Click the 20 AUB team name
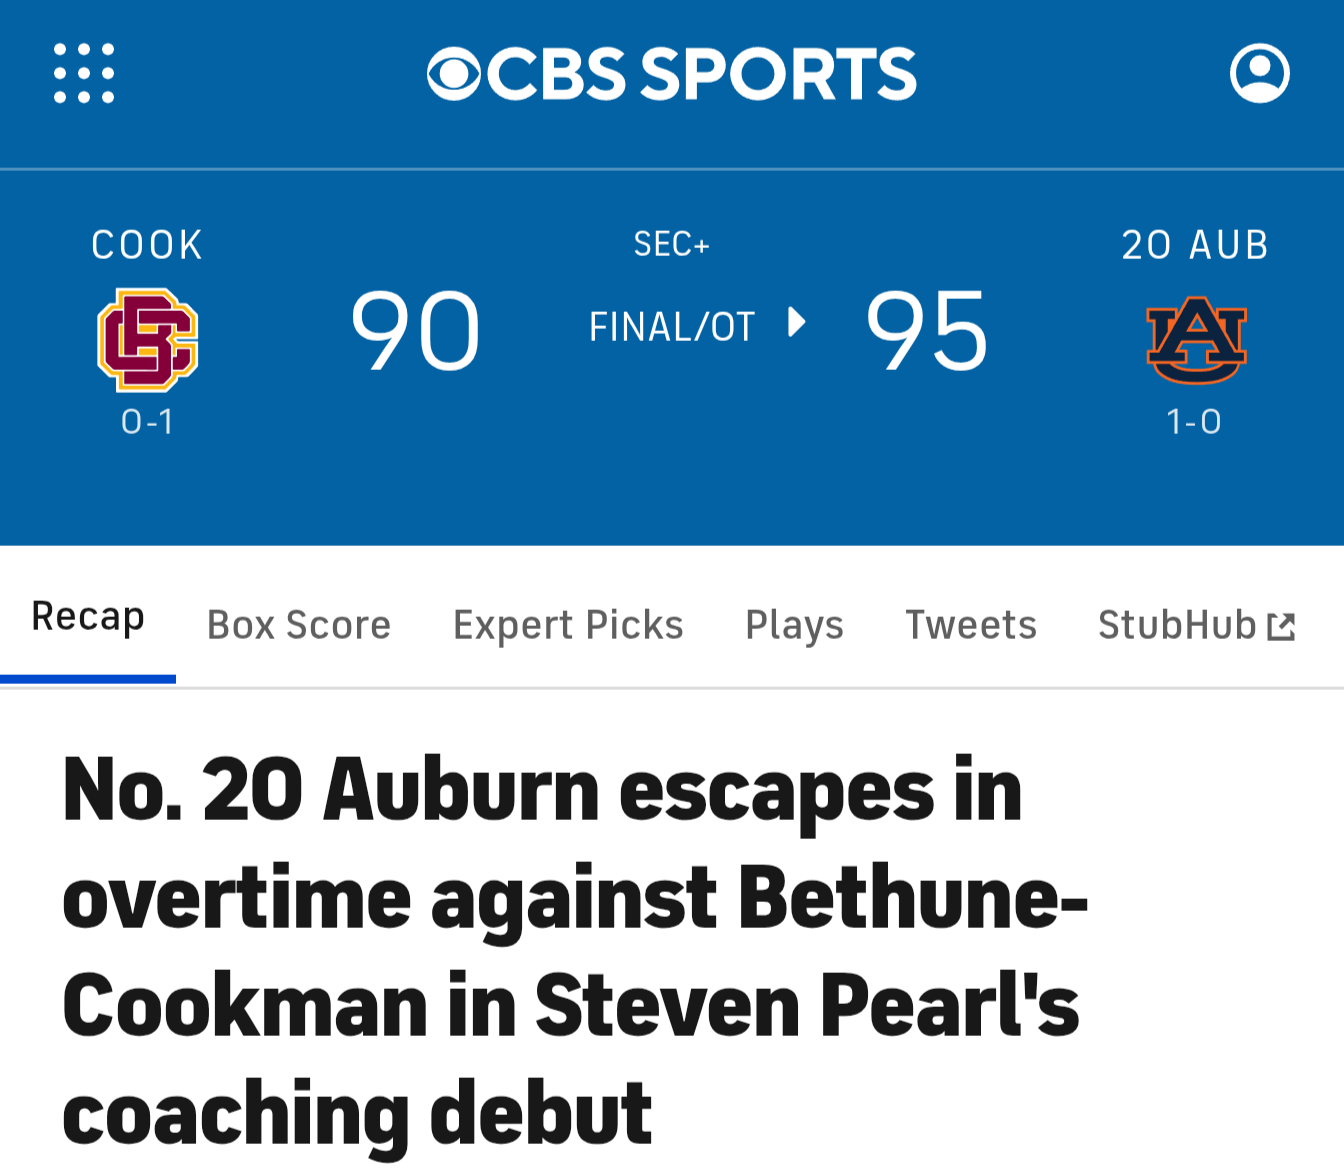1344x1169 pixels. tap(1195, 245)
